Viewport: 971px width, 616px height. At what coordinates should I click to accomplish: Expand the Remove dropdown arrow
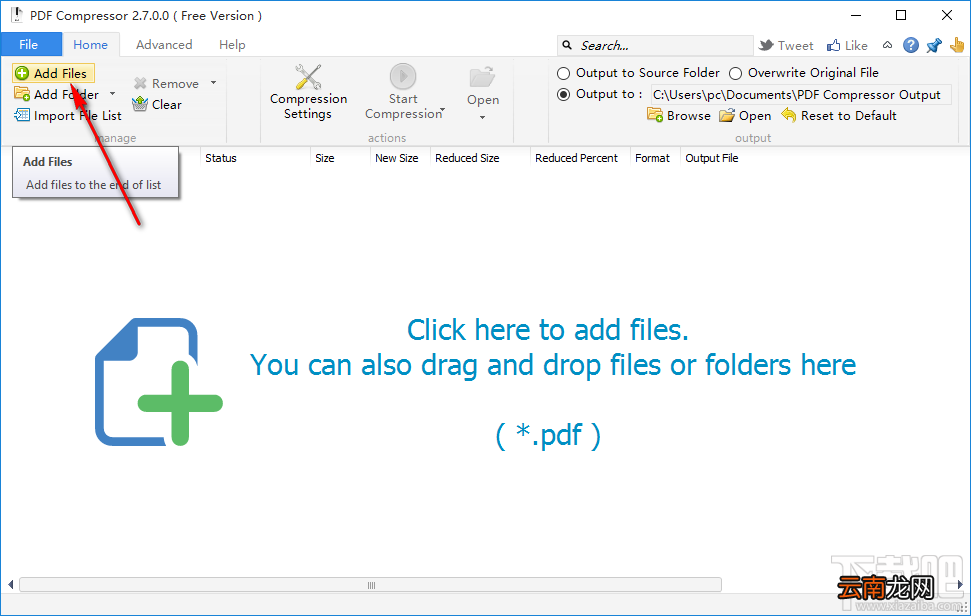point(213,82)
